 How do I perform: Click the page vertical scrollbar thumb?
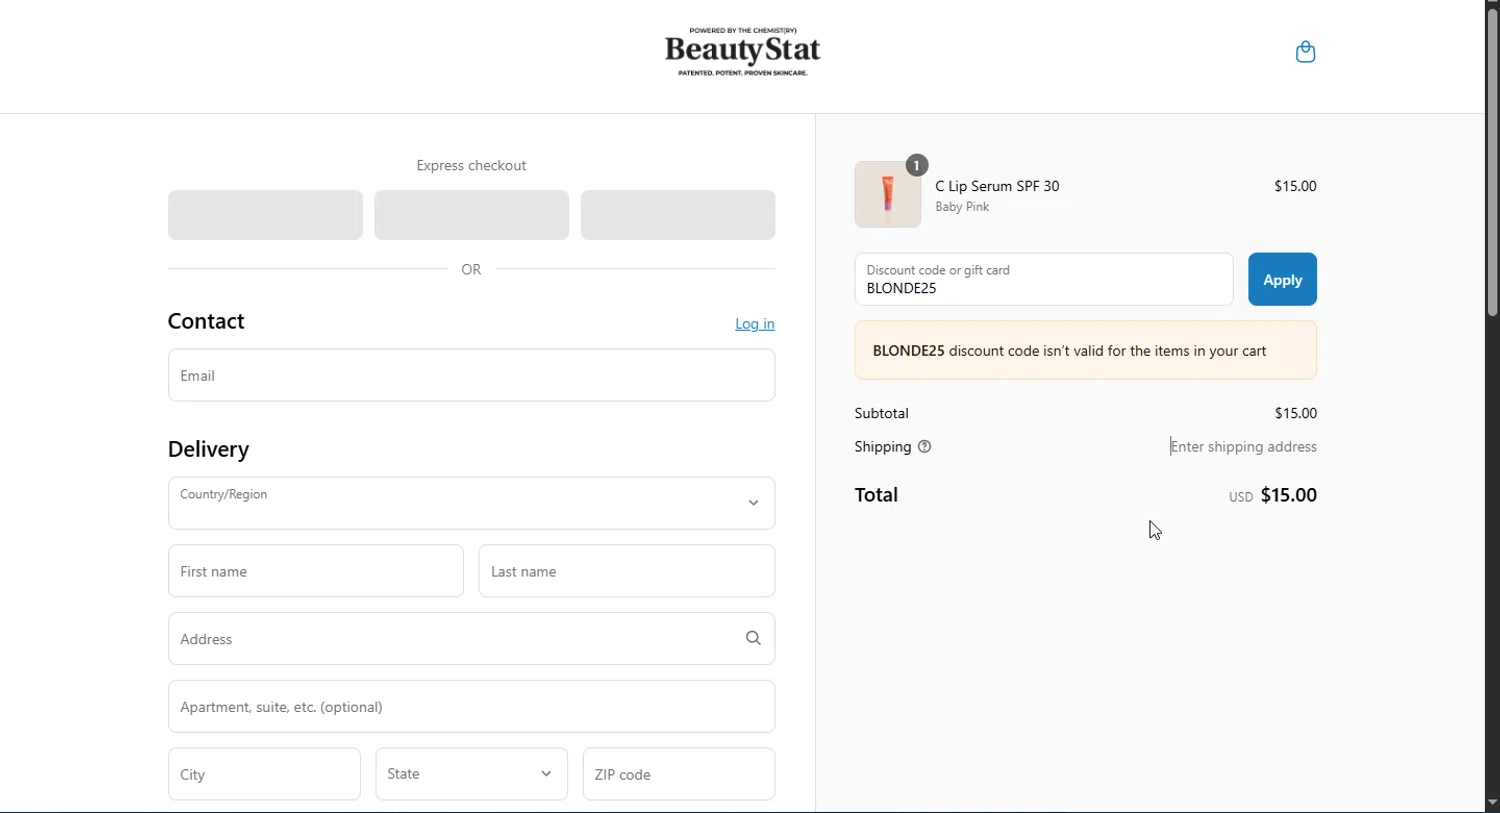(x=1492, y=165)
